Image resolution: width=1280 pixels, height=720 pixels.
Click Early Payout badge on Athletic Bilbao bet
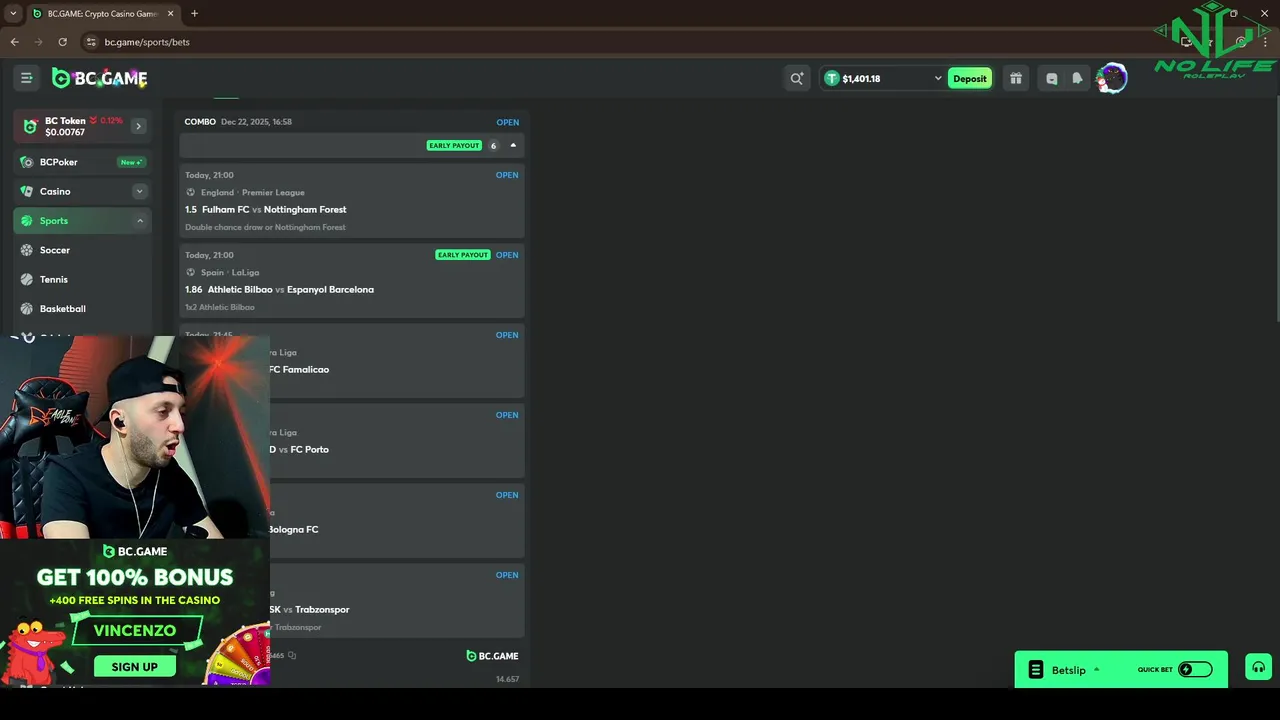point(462,255)
